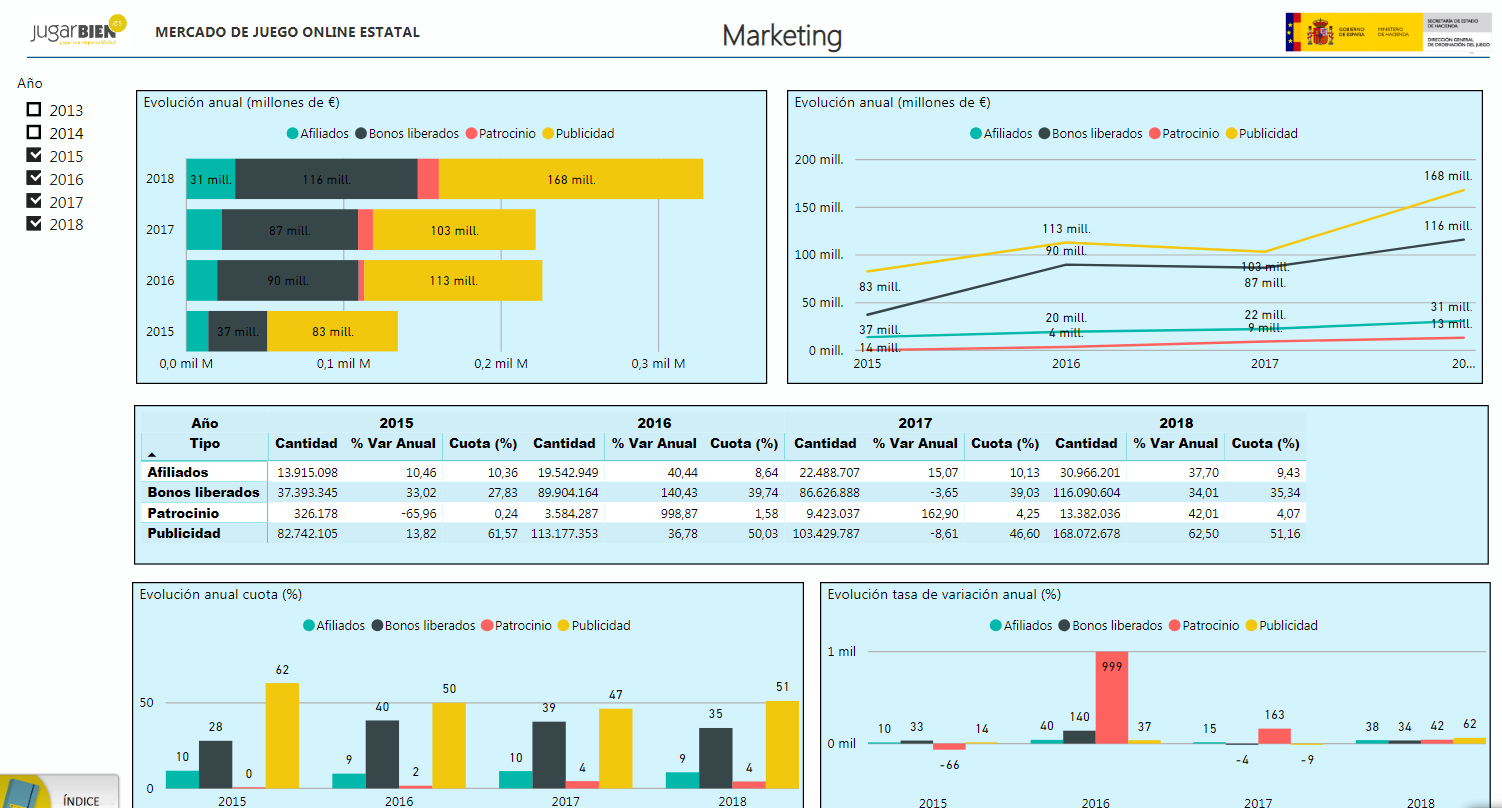Click the yellow 168 mill. segment of the 2018 bar
The width and height of the screenshot is (1502, 808).
[570, 179]
